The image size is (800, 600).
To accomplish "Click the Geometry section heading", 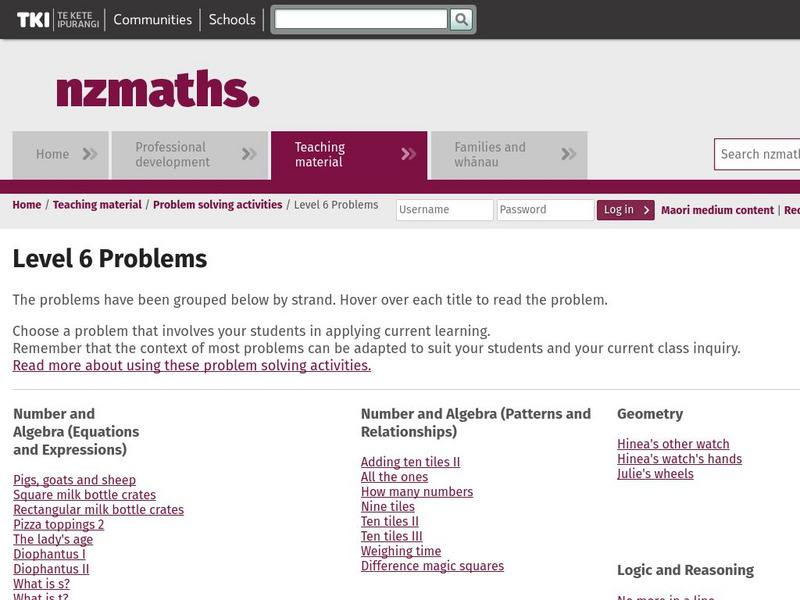I will click(650, 414).
